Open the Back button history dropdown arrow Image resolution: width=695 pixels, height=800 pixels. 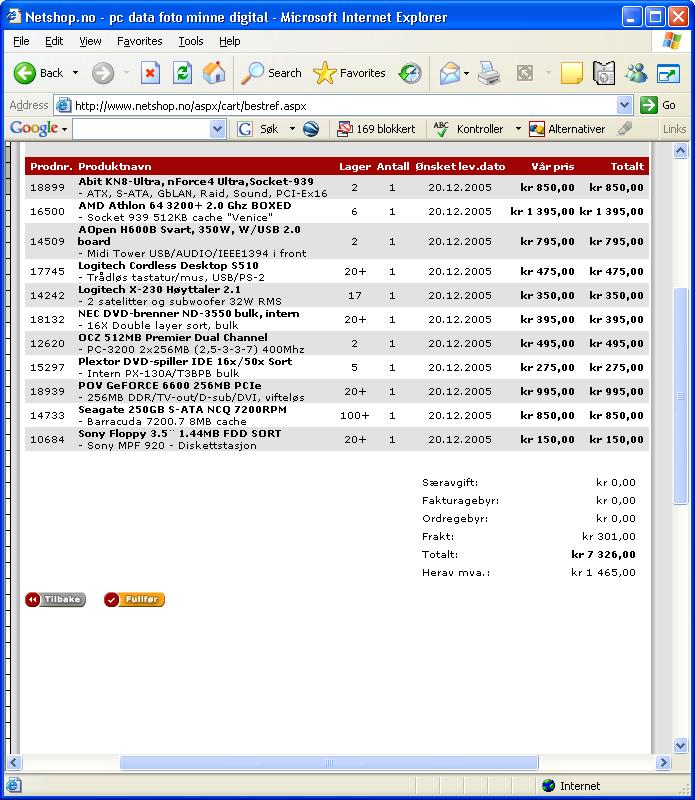coord(76,73)
